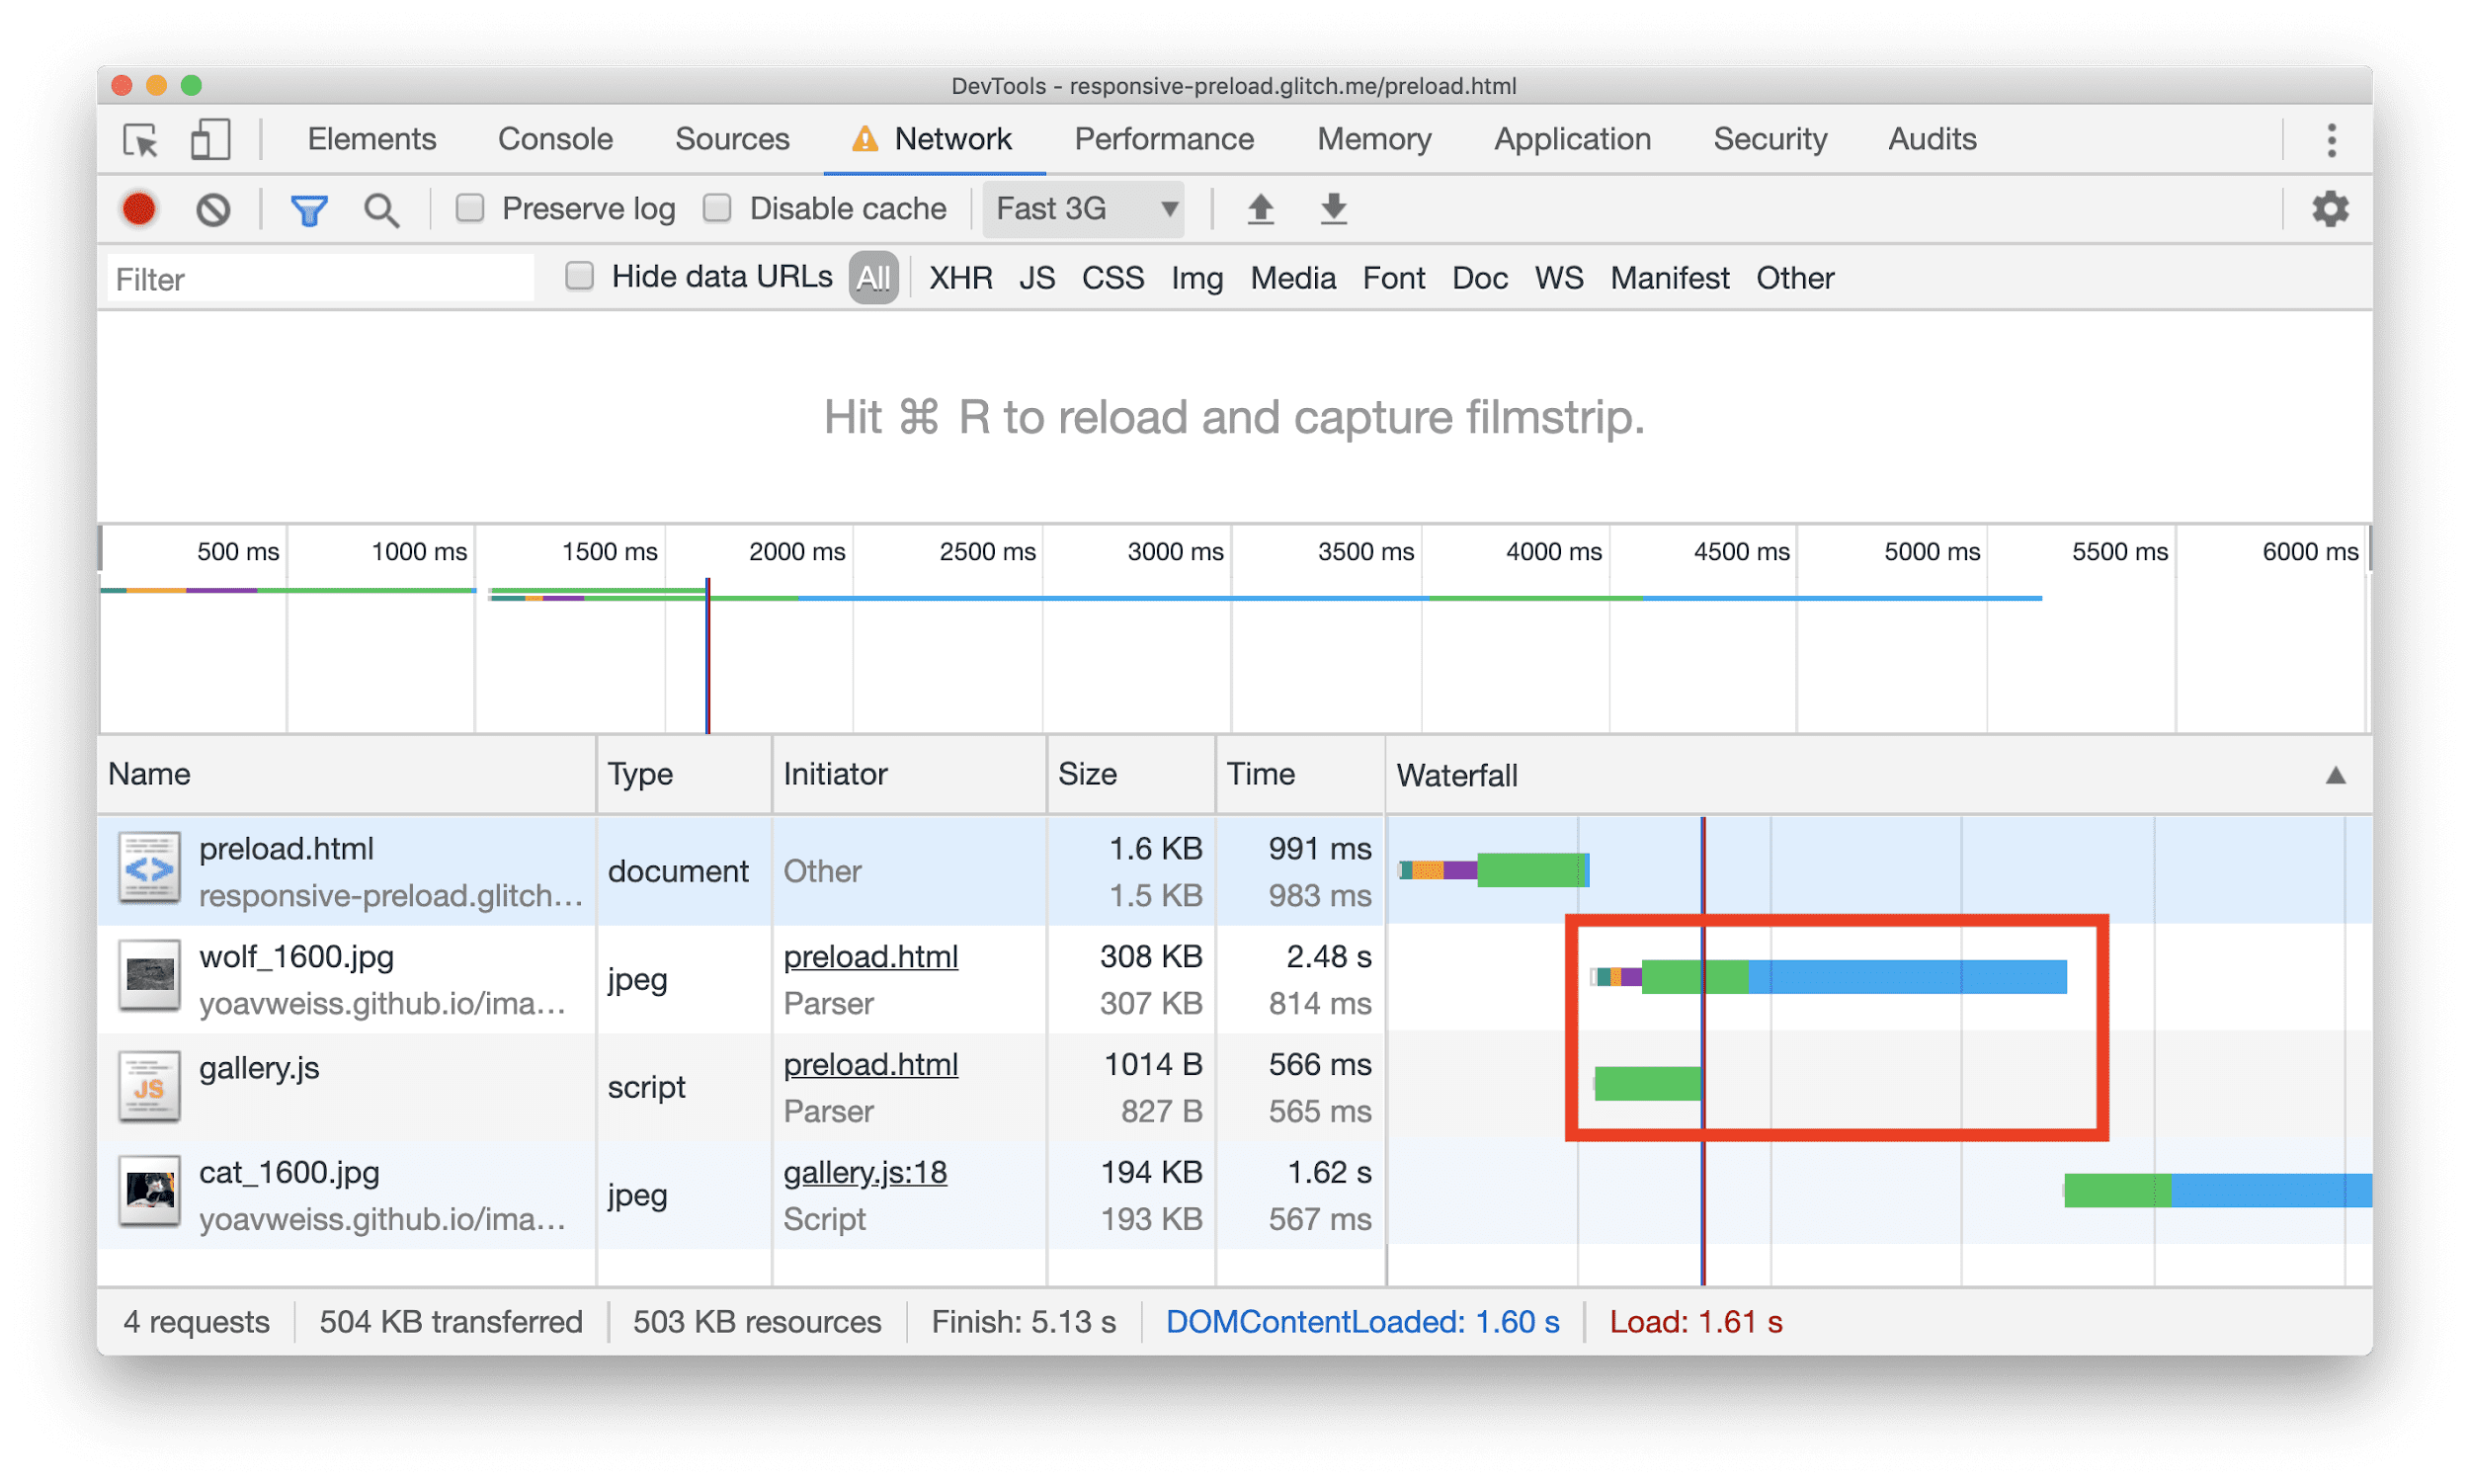The height and width of the screenshot is (1484, 2470).
Task: Click the DevTools settings gear icon
Action: pos(2333,208)
